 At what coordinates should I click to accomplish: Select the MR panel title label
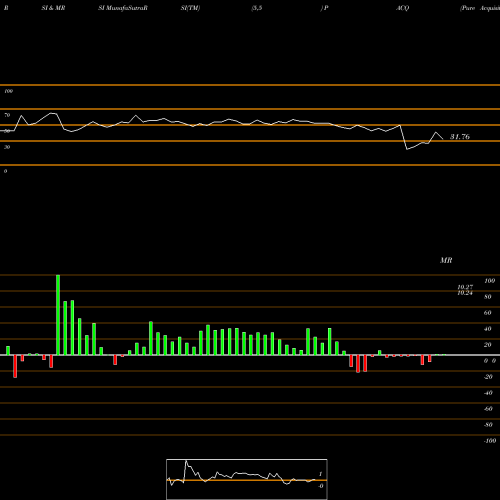click(446, 261)
